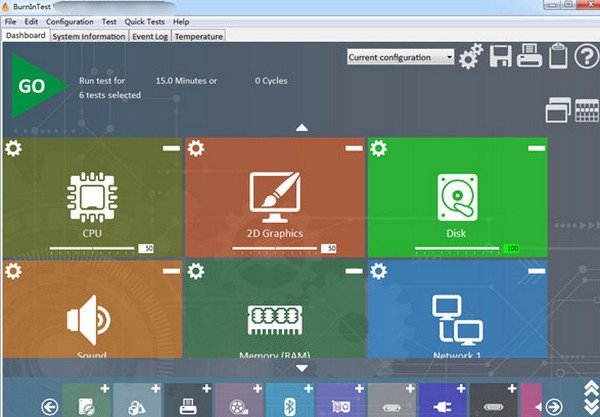Switch to the System Information tab
This screenshot has width=600, height=417.
(x=89, y=36)
